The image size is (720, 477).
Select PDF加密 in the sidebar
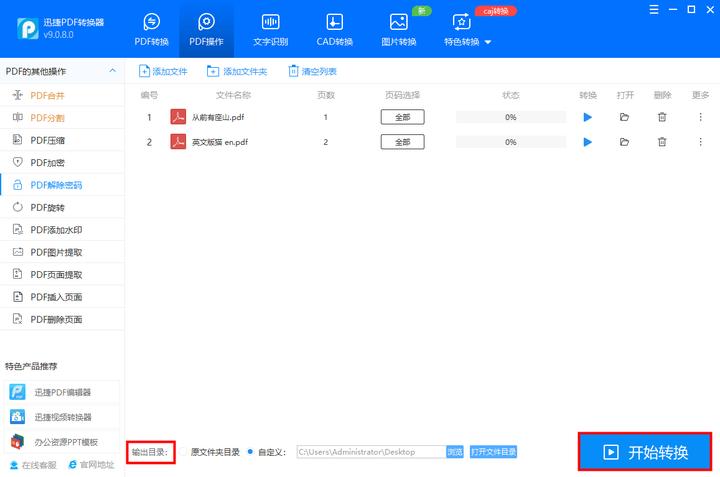(x=62, y=163)
